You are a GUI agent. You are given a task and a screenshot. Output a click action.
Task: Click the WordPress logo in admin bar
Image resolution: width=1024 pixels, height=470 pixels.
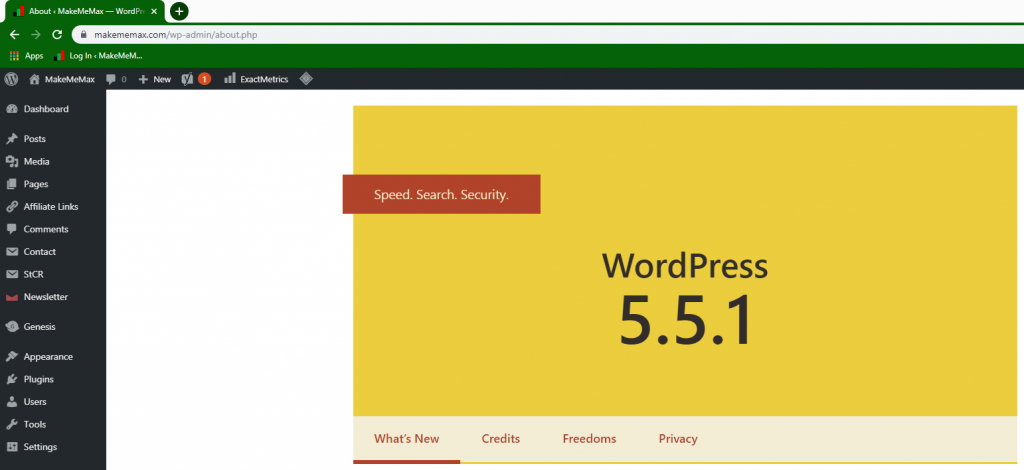(11, 79)
